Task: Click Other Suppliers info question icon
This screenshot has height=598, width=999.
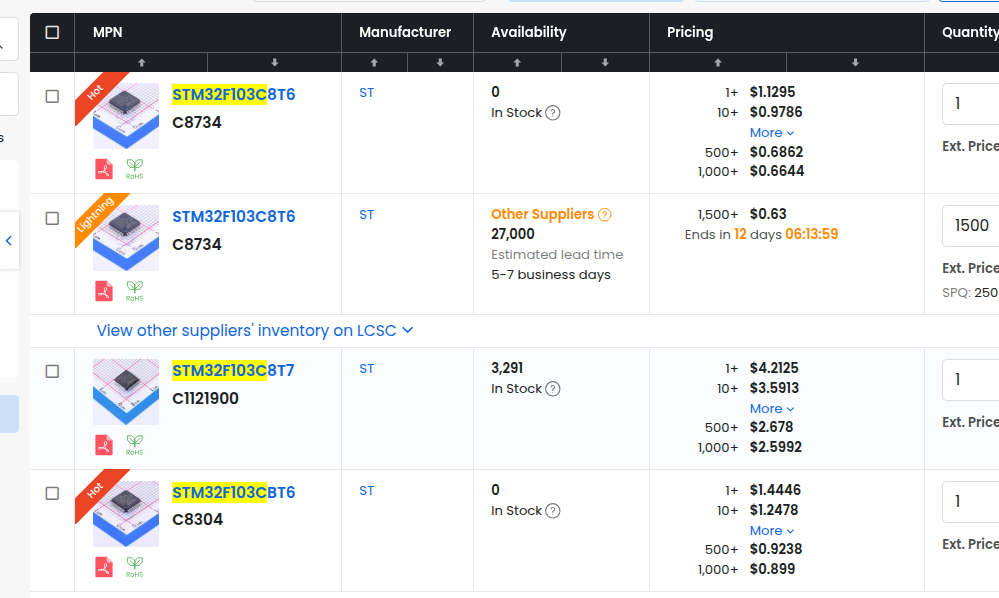Action: [x=604, y=215]
